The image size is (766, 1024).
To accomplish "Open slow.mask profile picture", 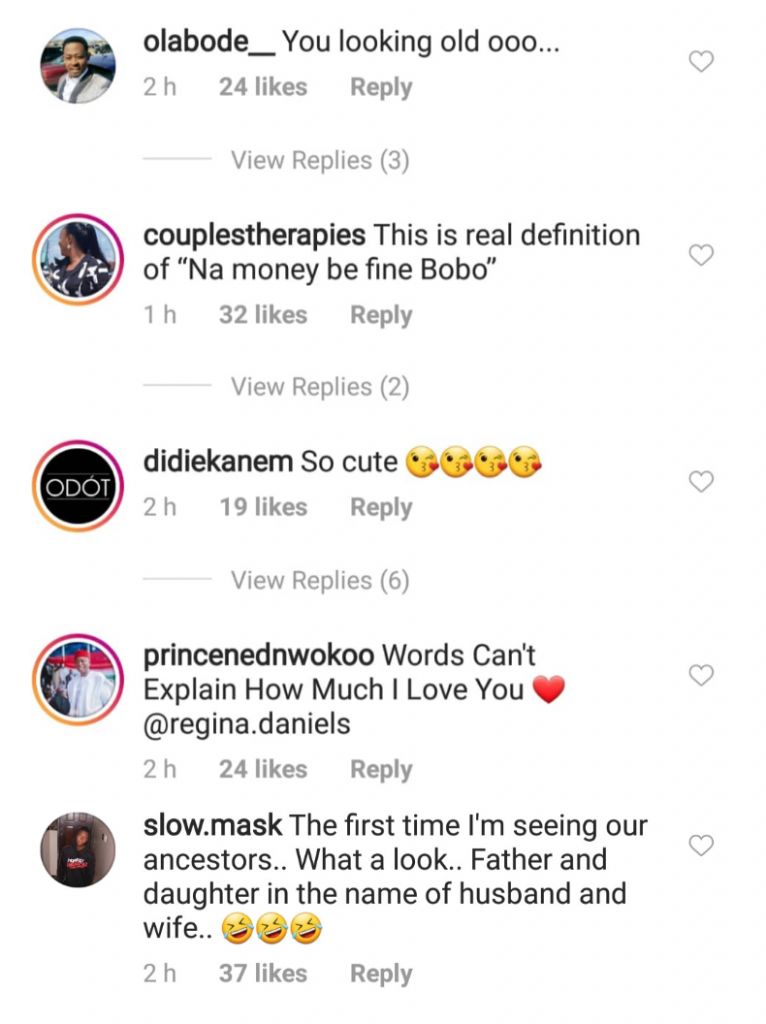I will pos(78,849).
